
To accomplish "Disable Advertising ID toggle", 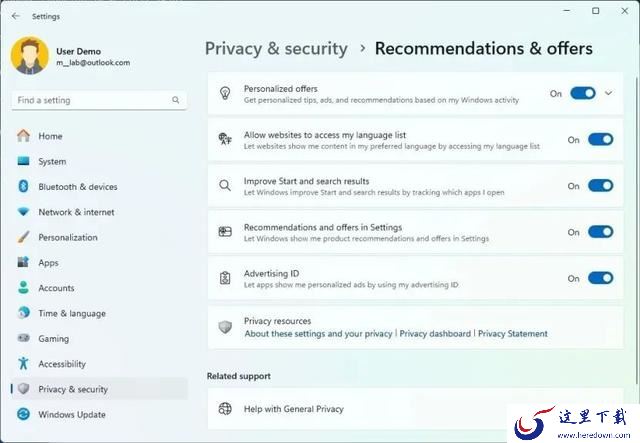I will pyautogui.click(x=600, y=278).
